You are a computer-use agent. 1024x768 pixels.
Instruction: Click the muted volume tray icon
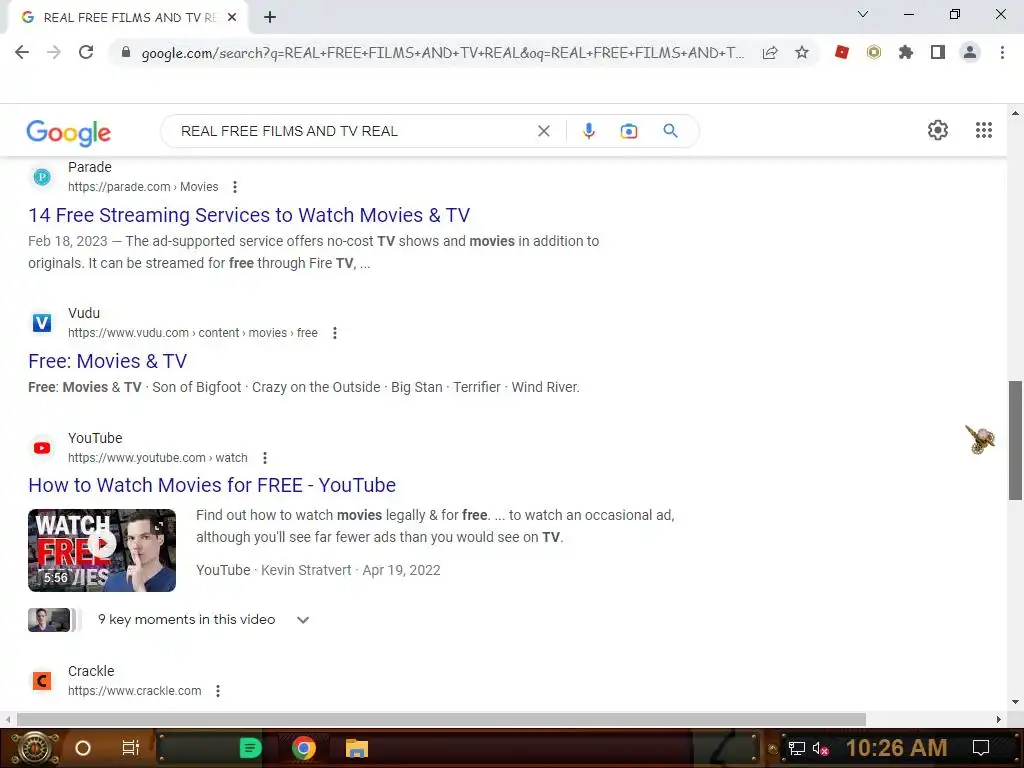(820, 748)
